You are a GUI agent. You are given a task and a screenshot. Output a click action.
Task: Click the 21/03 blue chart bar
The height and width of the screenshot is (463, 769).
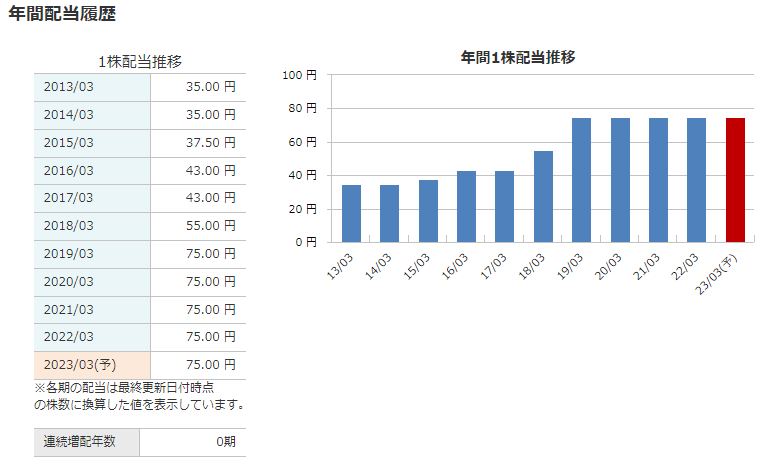pos(659,180)
